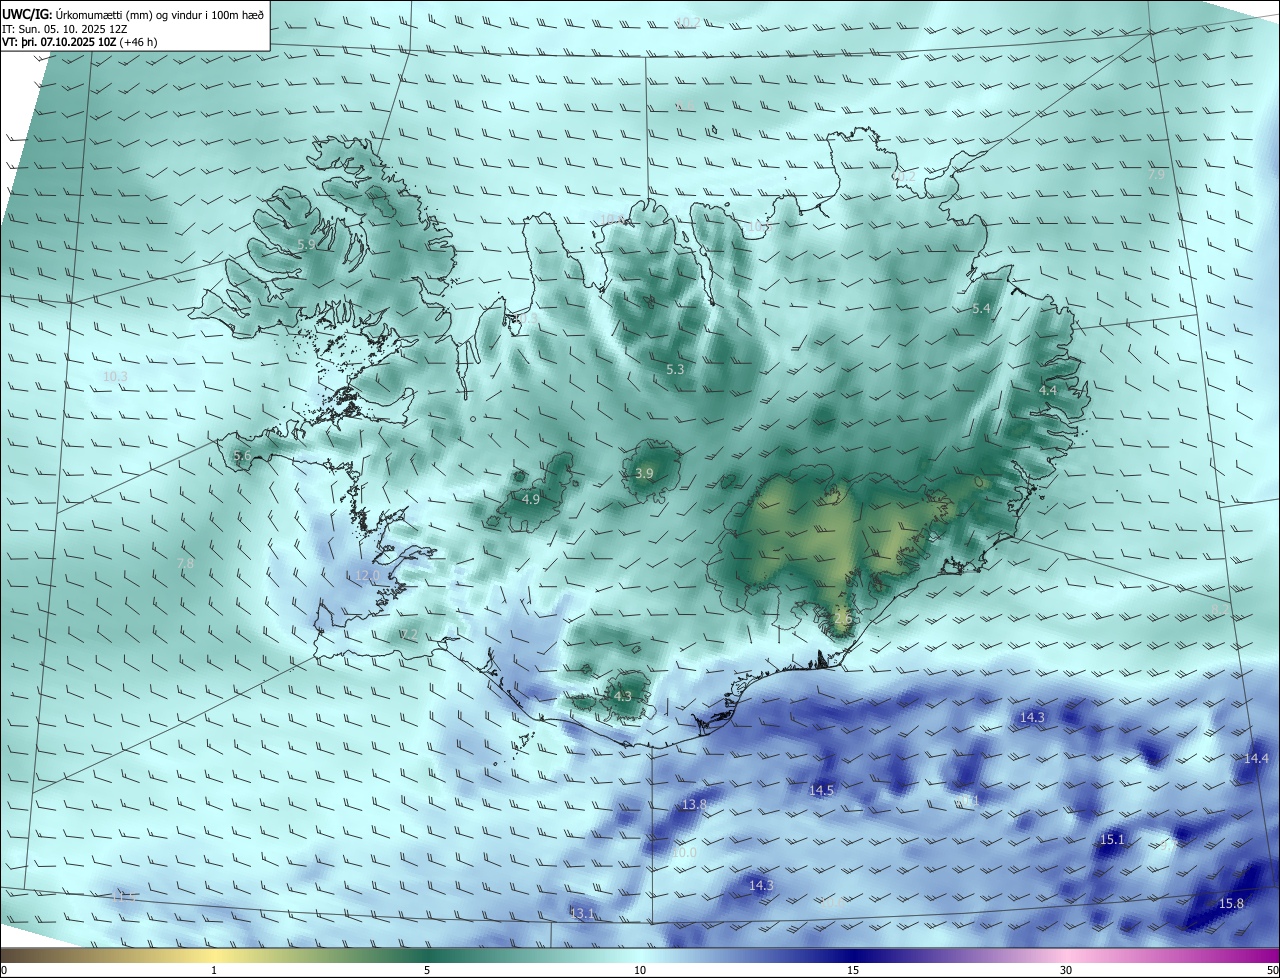Click the 1 tick on the color scale
This screenshot has height=978, width=1280.
(214, 971)
